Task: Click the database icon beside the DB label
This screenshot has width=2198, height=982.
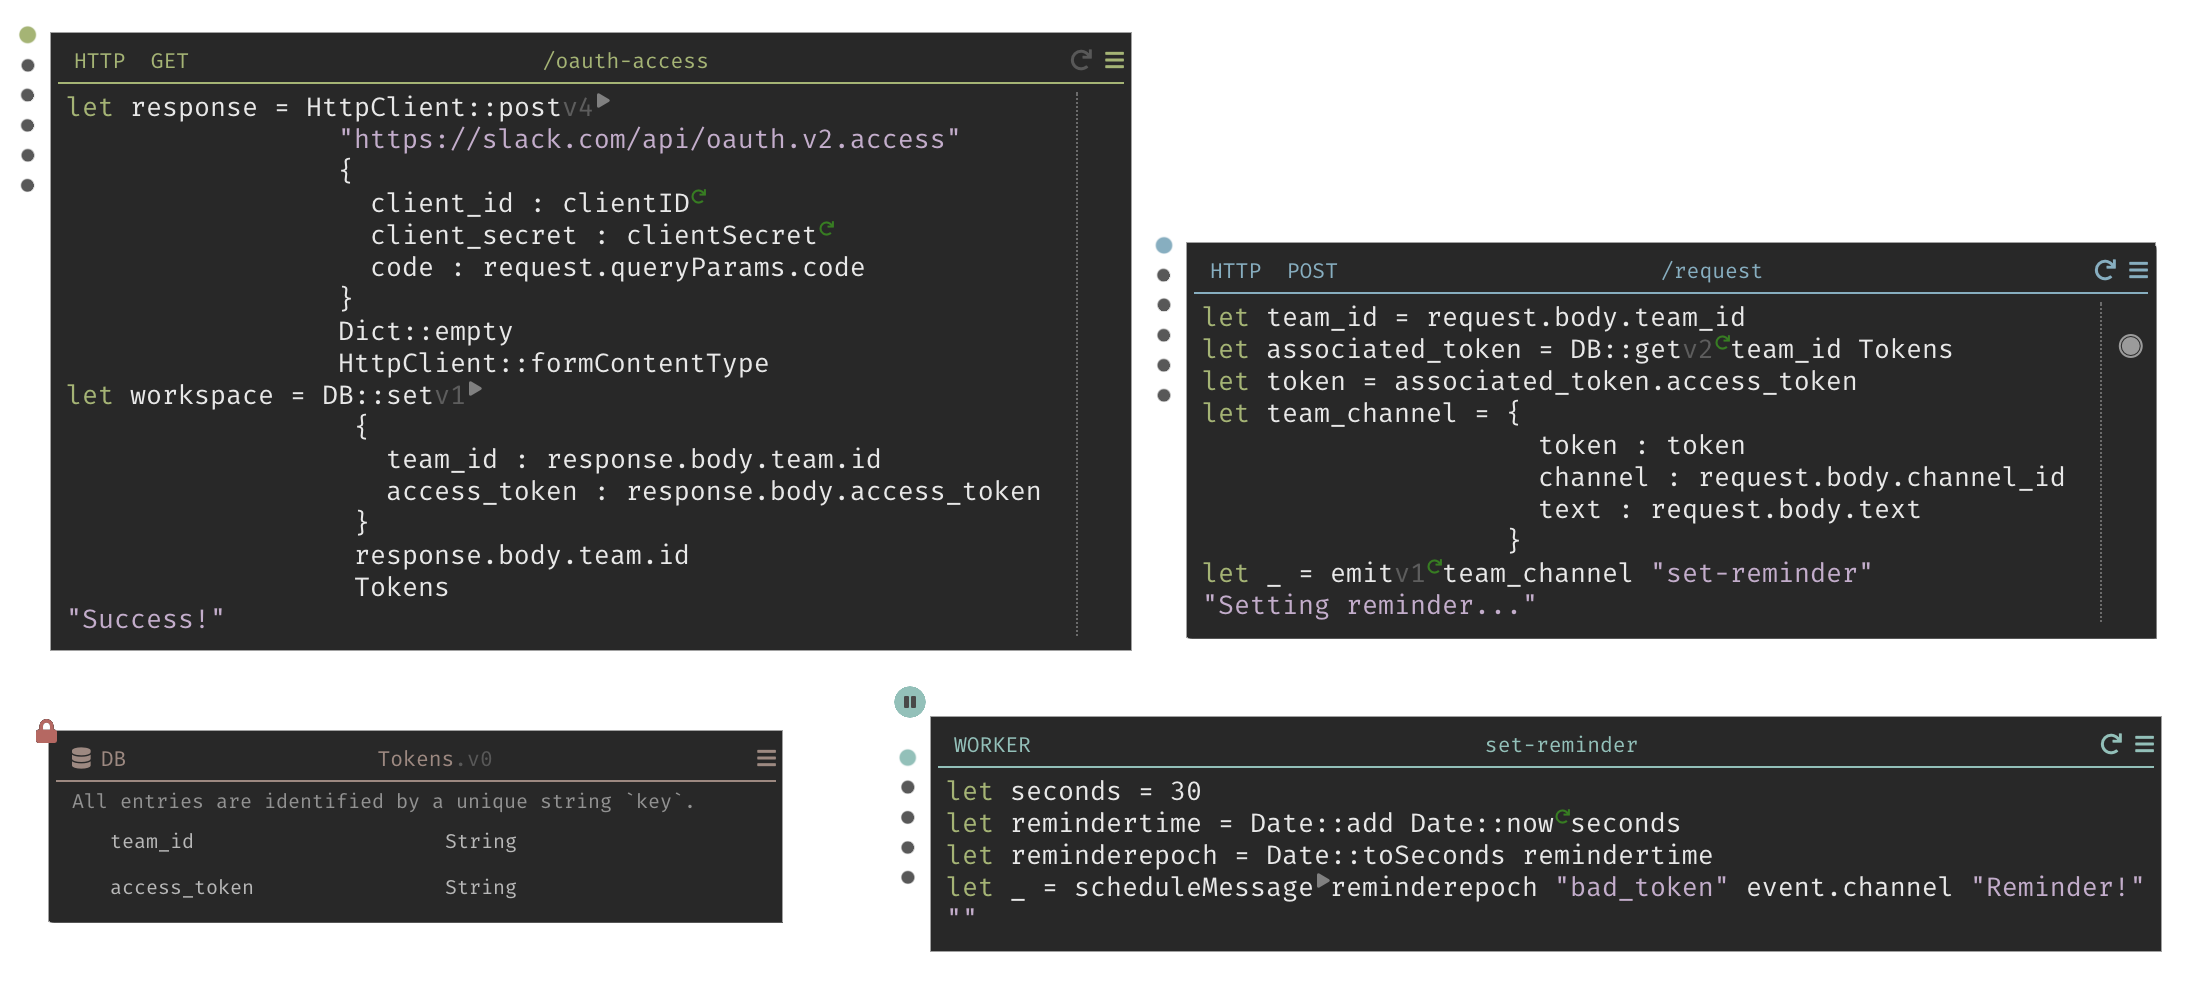Action: coord(81,759)
